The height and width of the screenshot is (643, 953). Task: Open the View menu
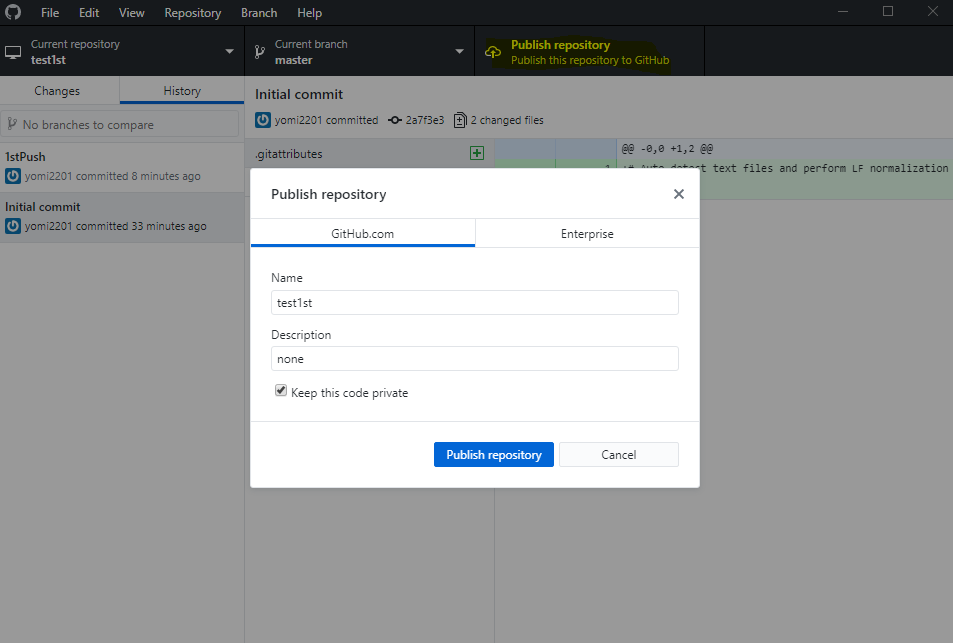point(131,13)
